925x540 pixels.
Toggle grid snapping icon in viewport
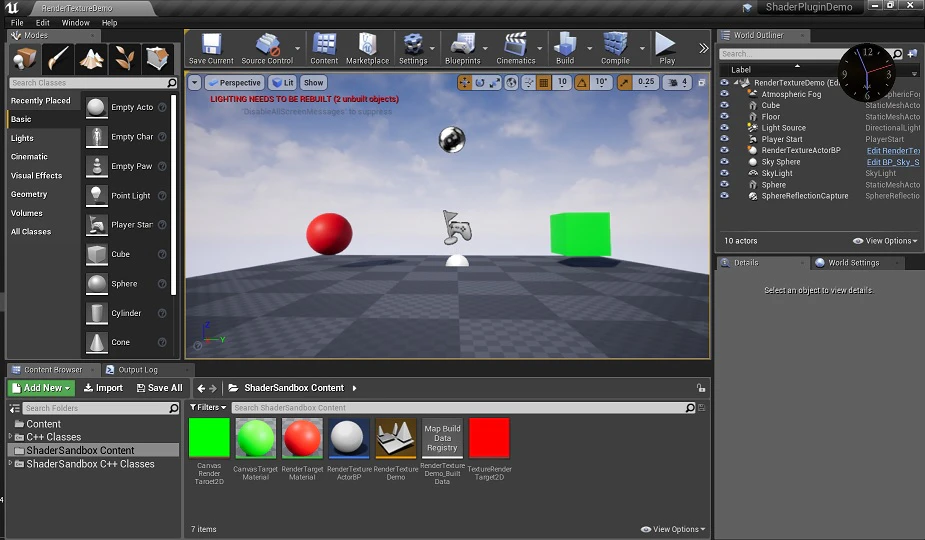(544, 83)
